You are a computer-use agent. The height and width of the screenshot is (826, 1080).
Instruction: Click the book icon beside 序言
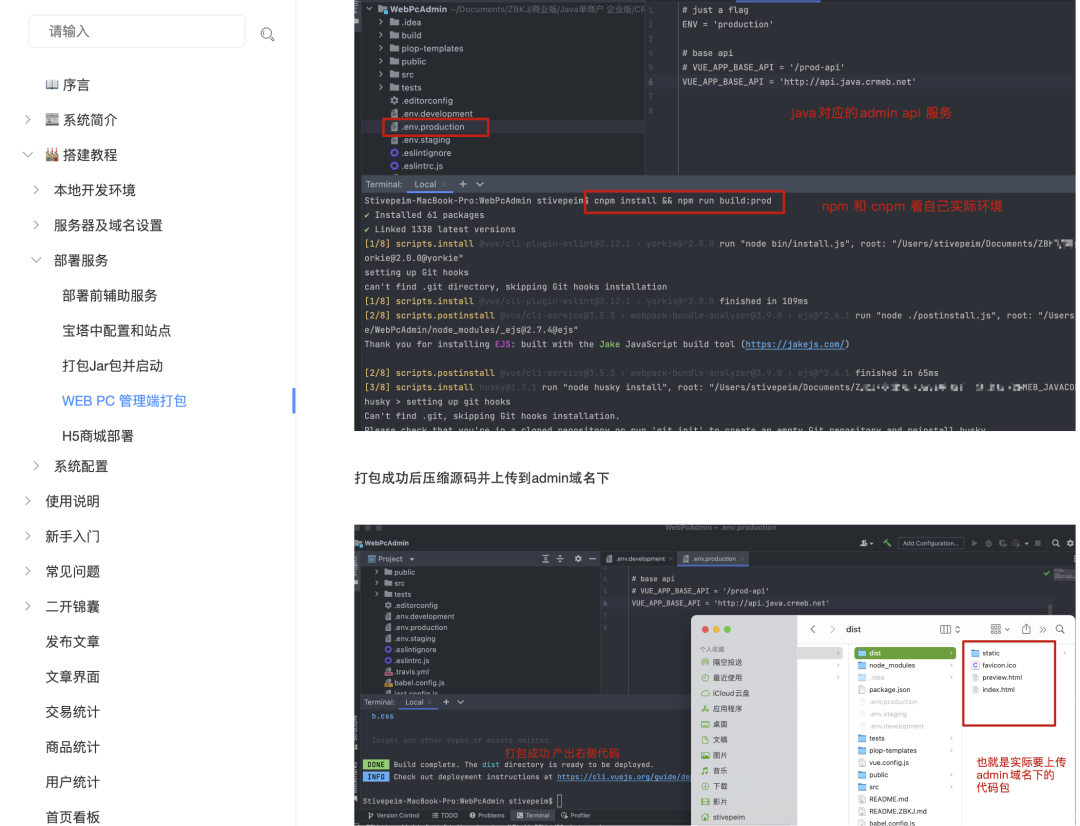click(x=52, y=85)
